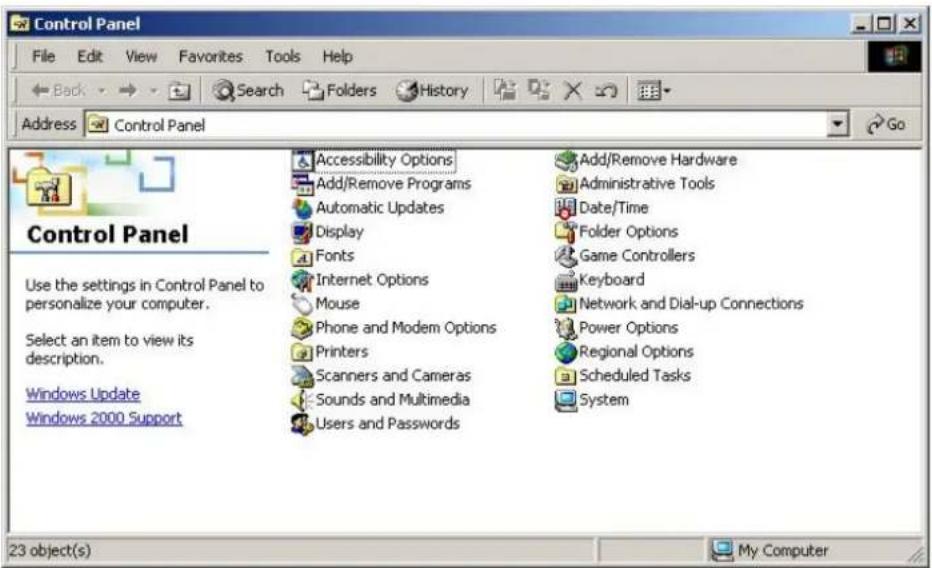Image resolution: width=932 pixels, height=568 pixels.
Task: Toggle the Folders pane button
Action: 339,91
